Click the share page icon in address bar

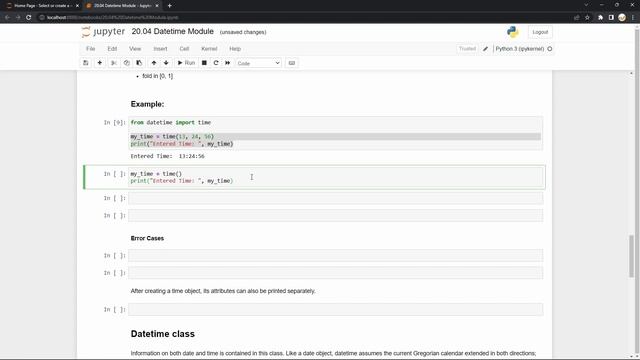pos(576,18)
